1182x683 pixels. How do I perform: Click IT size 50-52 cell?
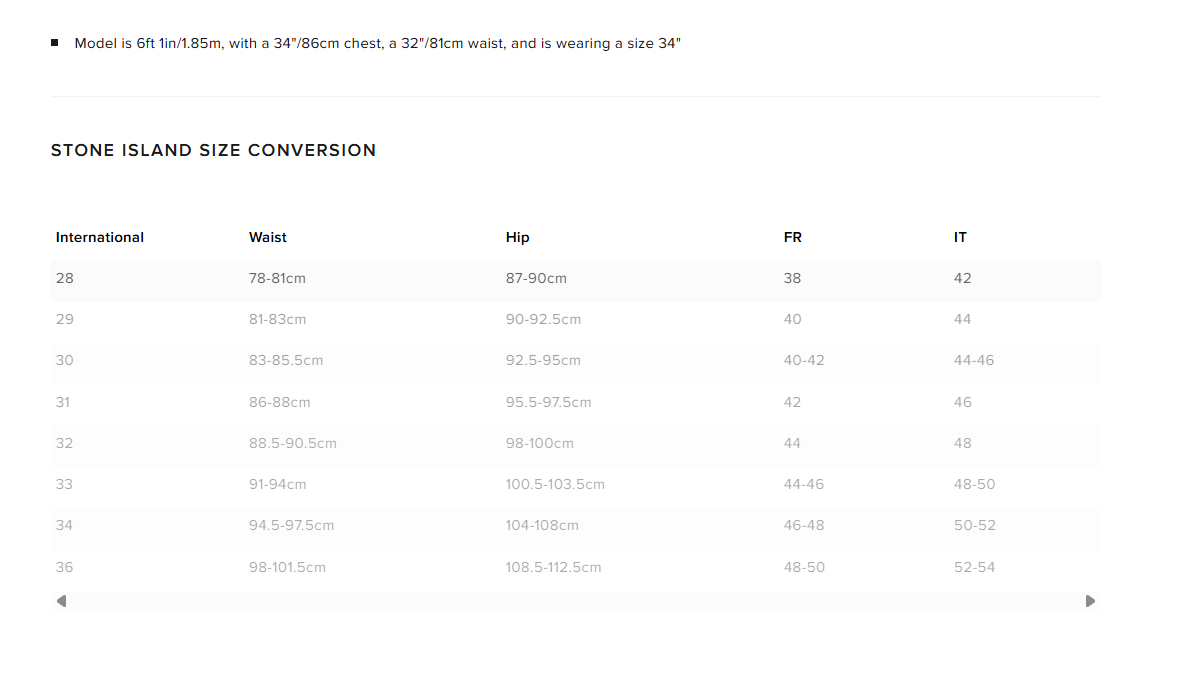tap(975, 525)
